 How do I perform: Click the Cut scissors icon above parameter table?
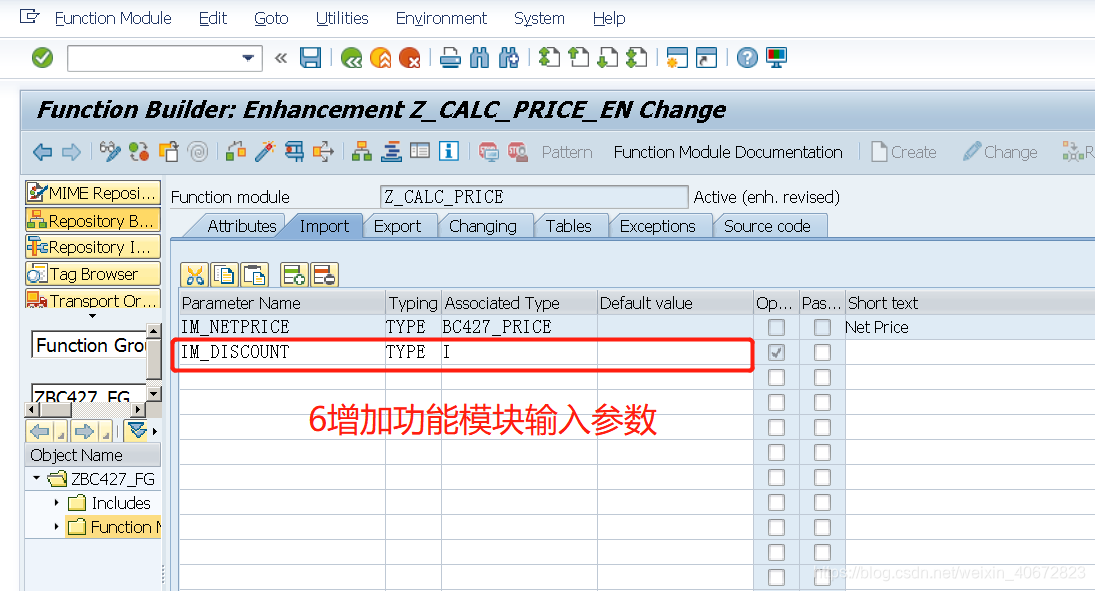[195, 275]
